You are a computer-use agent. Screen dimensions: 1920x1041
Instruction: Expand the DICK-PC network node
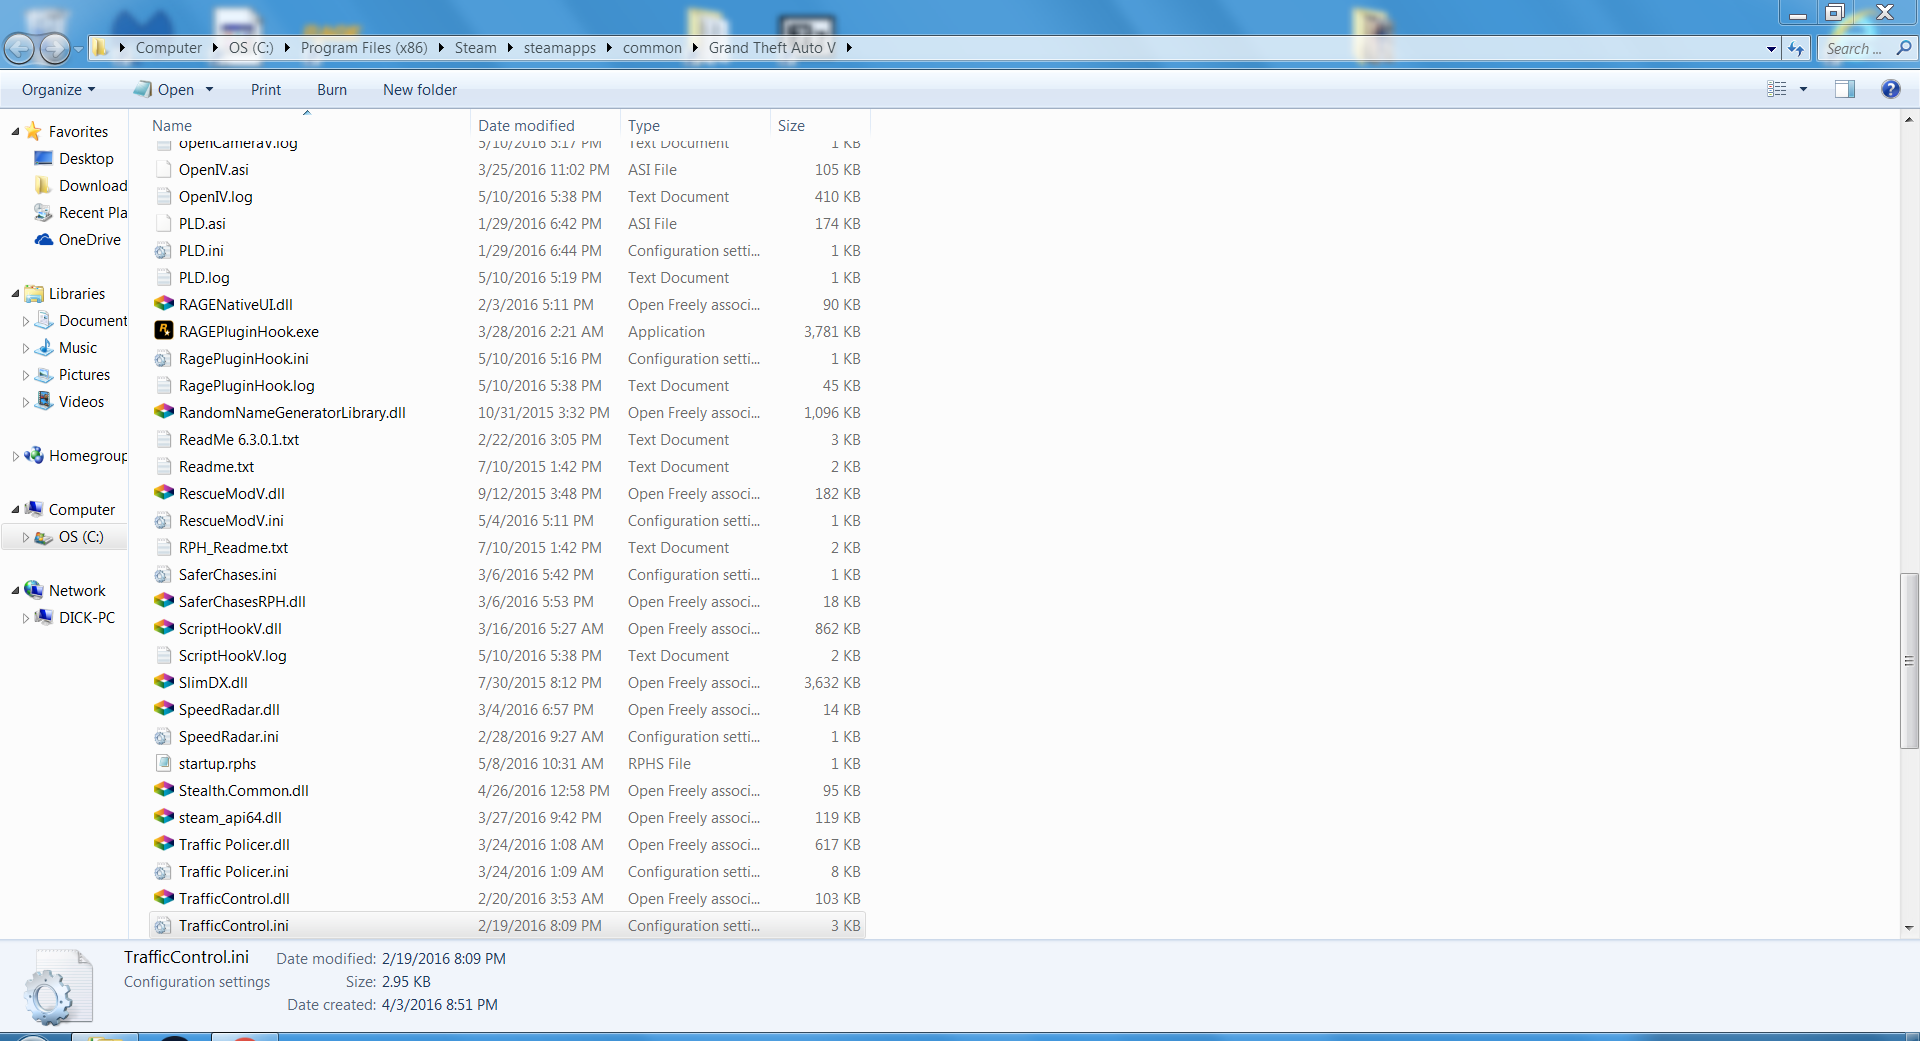click(26, 618)
